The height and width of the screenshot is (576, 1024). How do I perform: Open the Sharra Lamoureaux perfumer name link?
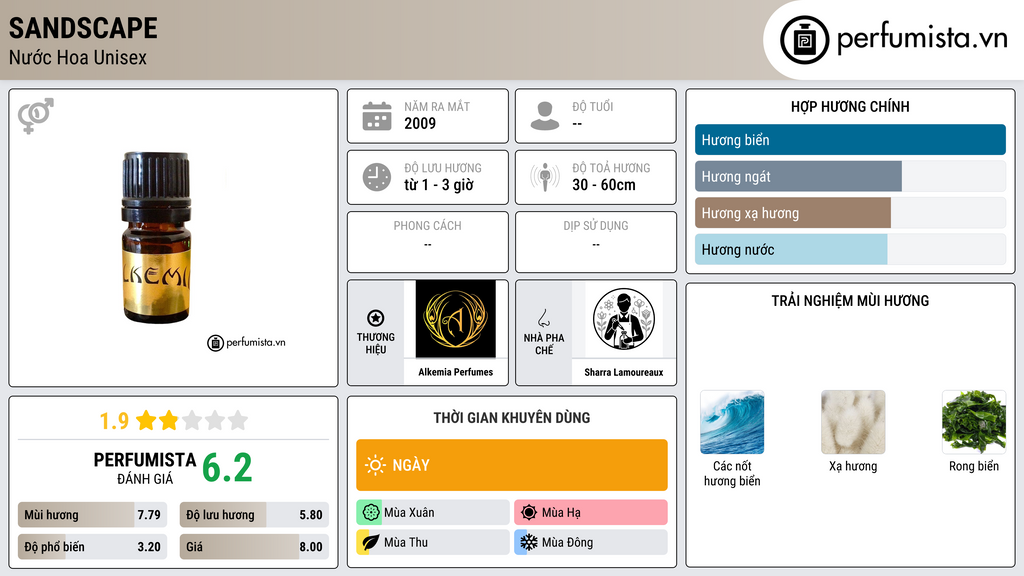(x=624, y=372)
